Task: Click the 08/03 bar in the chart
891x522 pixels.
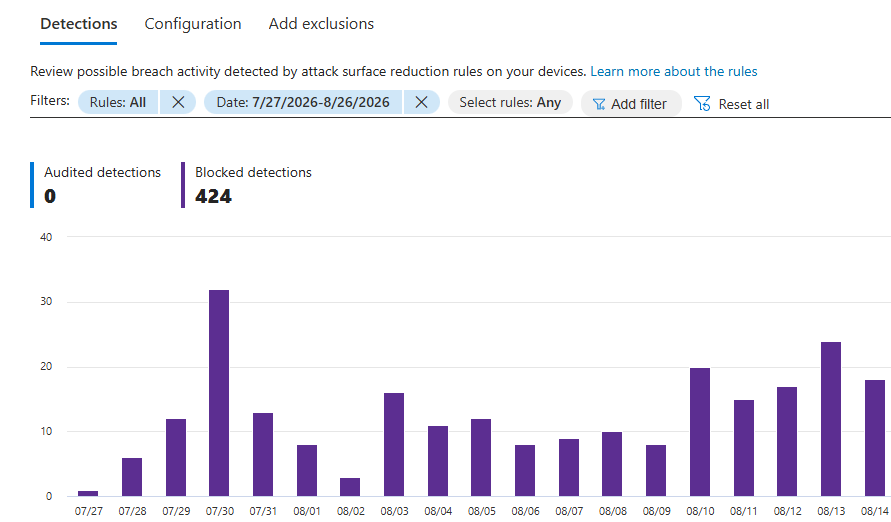Action: point(394,445)
